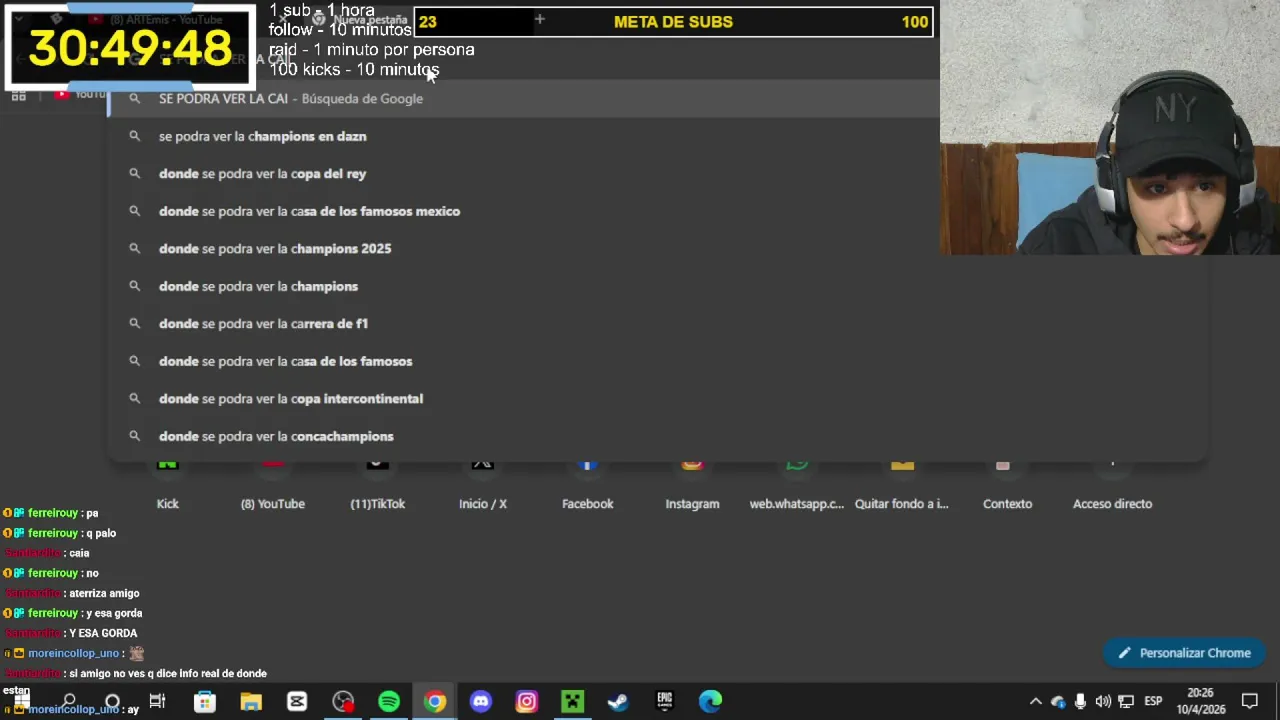
Task: Click the microphone tray icon
Action: pyautogui.click(x=1080, y=701)
